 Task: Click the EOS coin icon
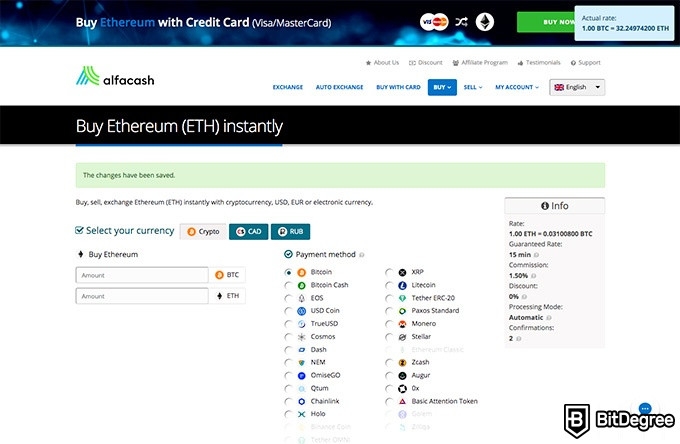click(301, 298)
